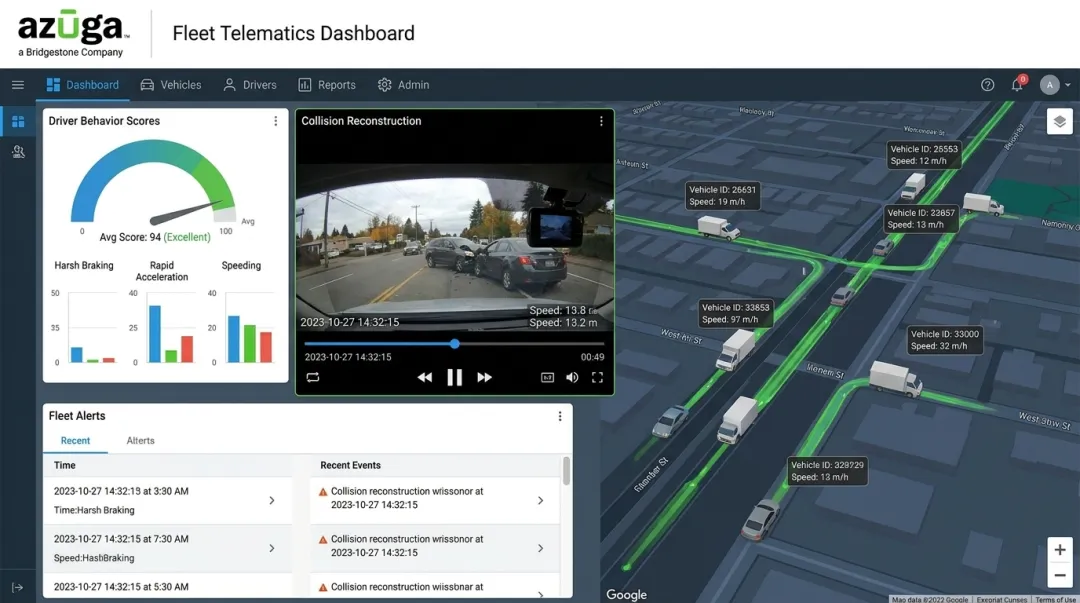
Task: Click truck icon for vehicle 33000
Action: tap(895, 378)
